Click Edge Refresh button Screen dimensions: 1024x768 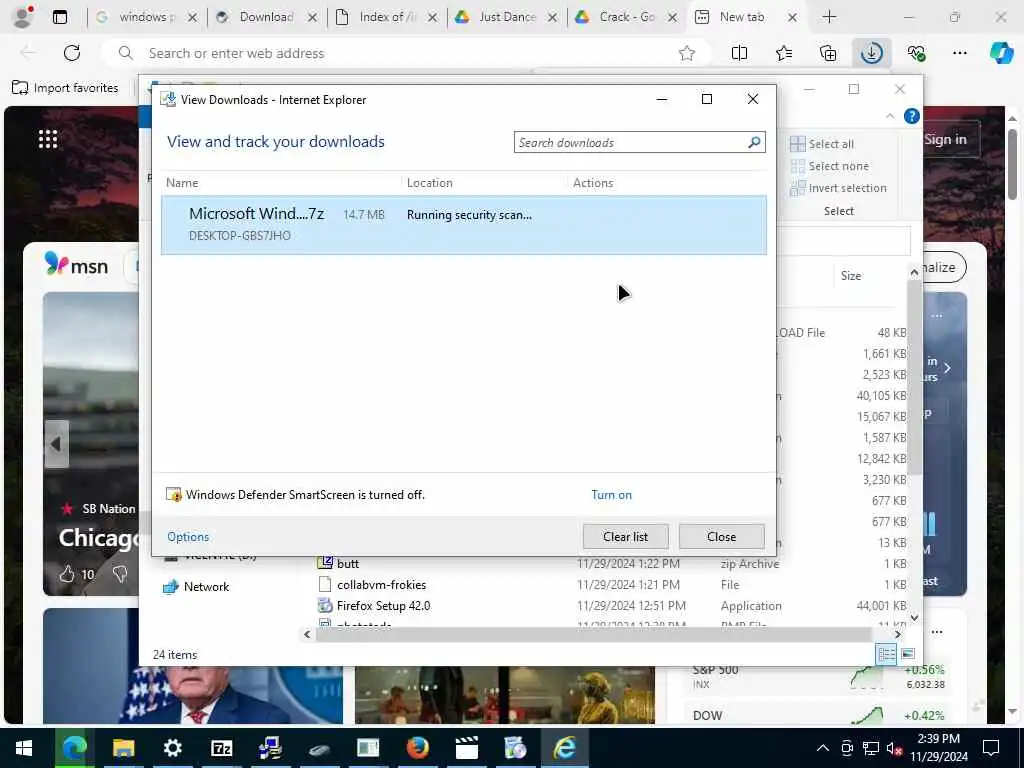[72, 53]
